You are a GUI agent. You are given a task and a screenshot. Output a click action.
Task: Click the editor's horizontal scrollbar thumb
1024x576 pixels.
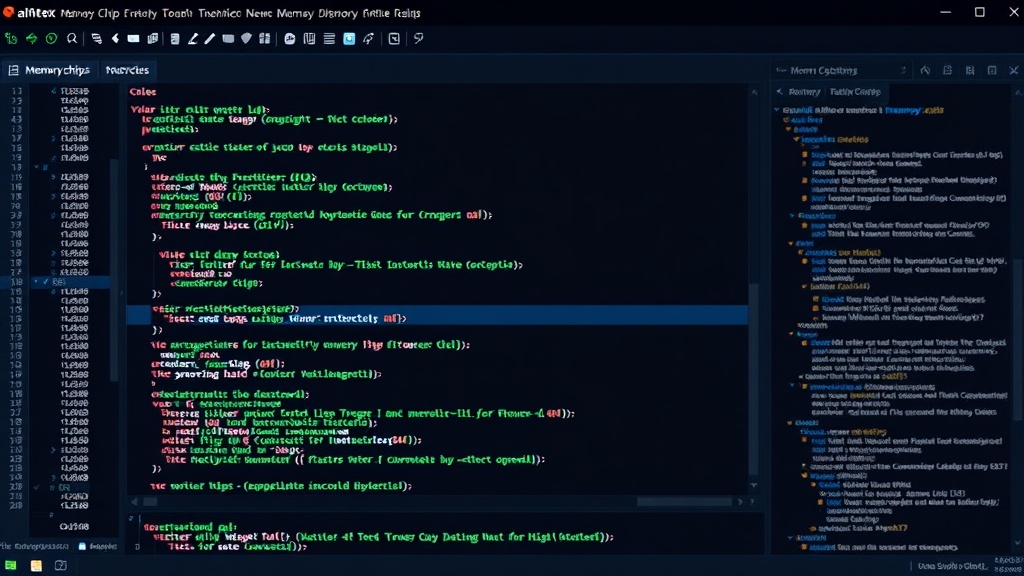point(684,502)
